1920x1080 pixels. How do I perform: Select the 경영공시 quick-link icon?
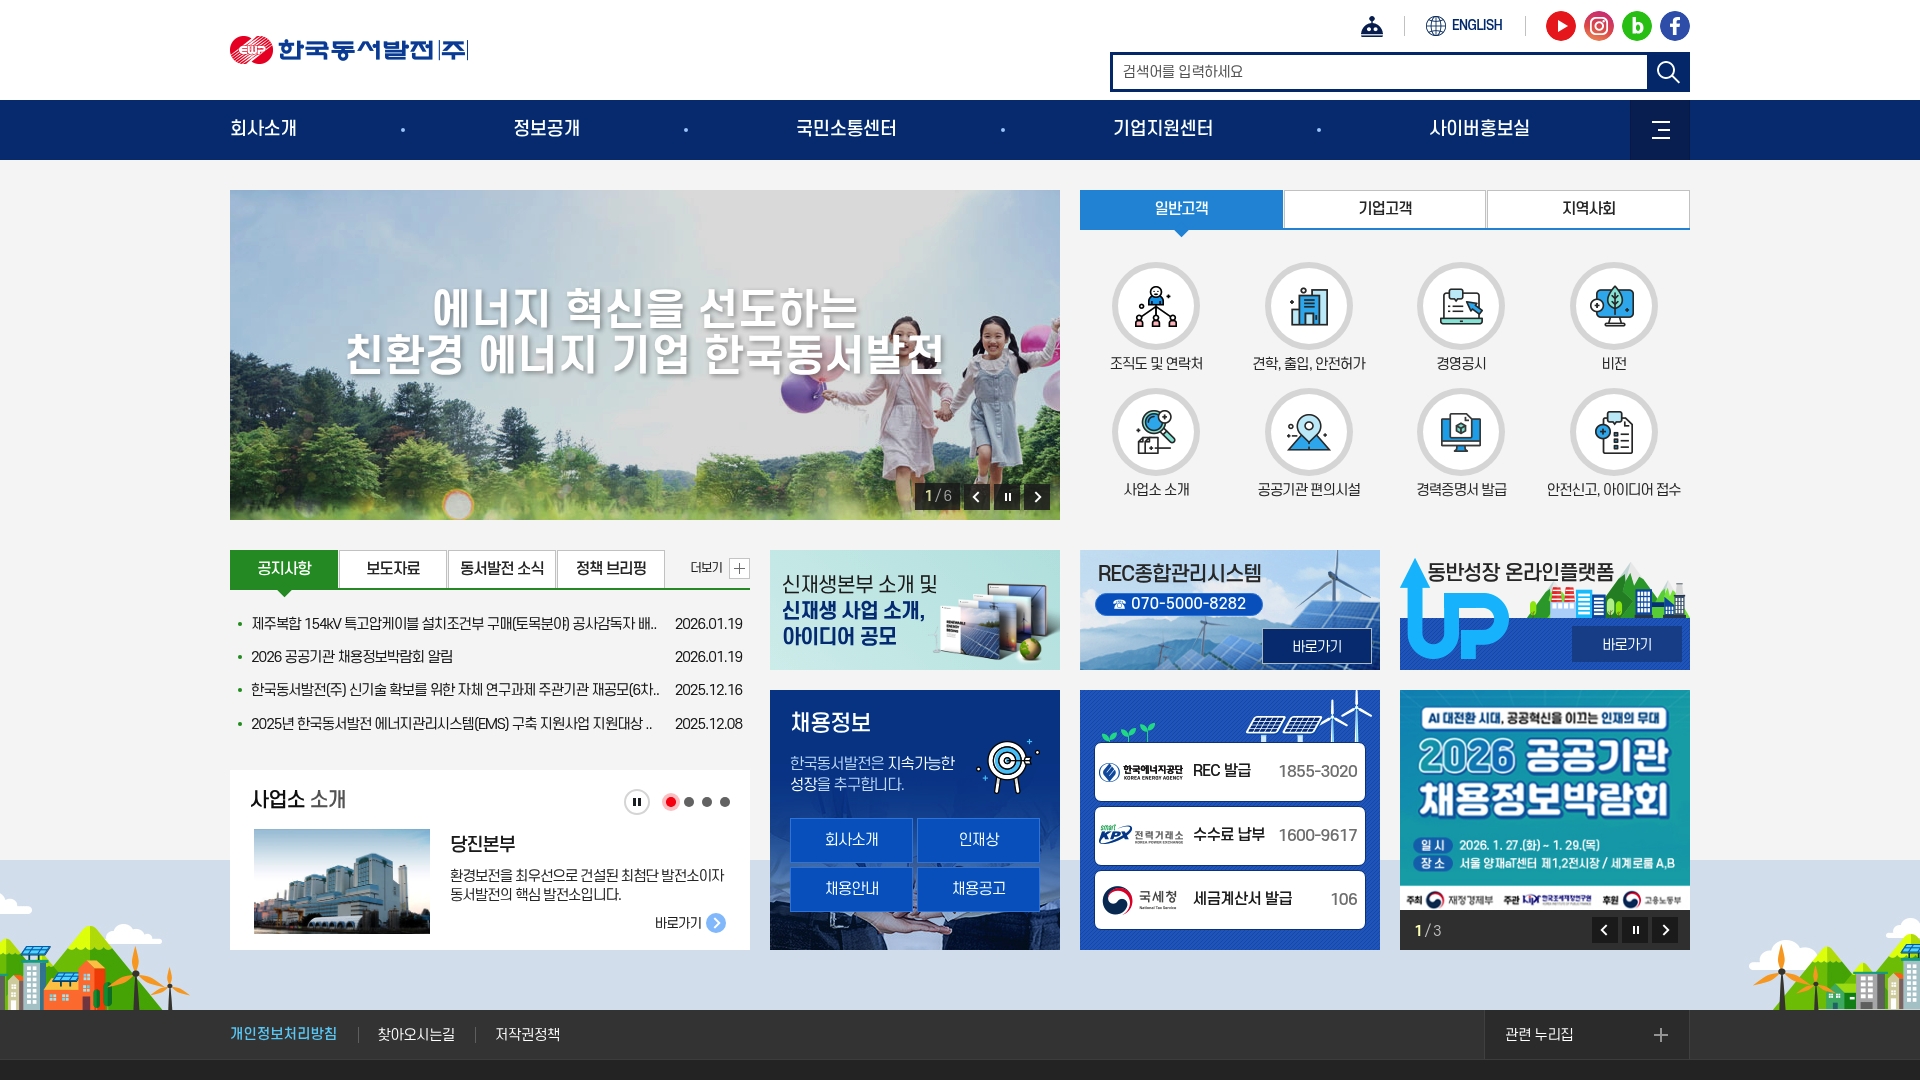[1461, 307]
